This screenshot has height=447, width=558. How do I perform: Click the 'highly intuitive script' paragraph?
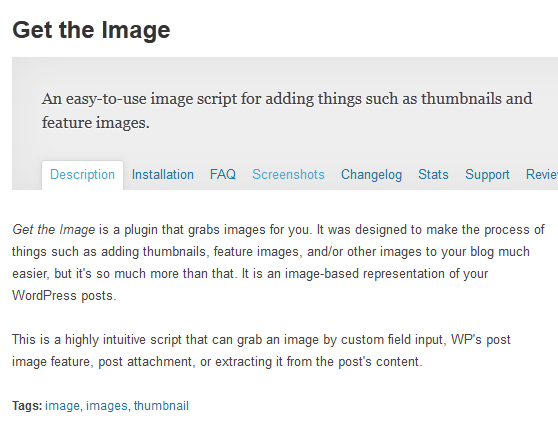tap(261, 351)
